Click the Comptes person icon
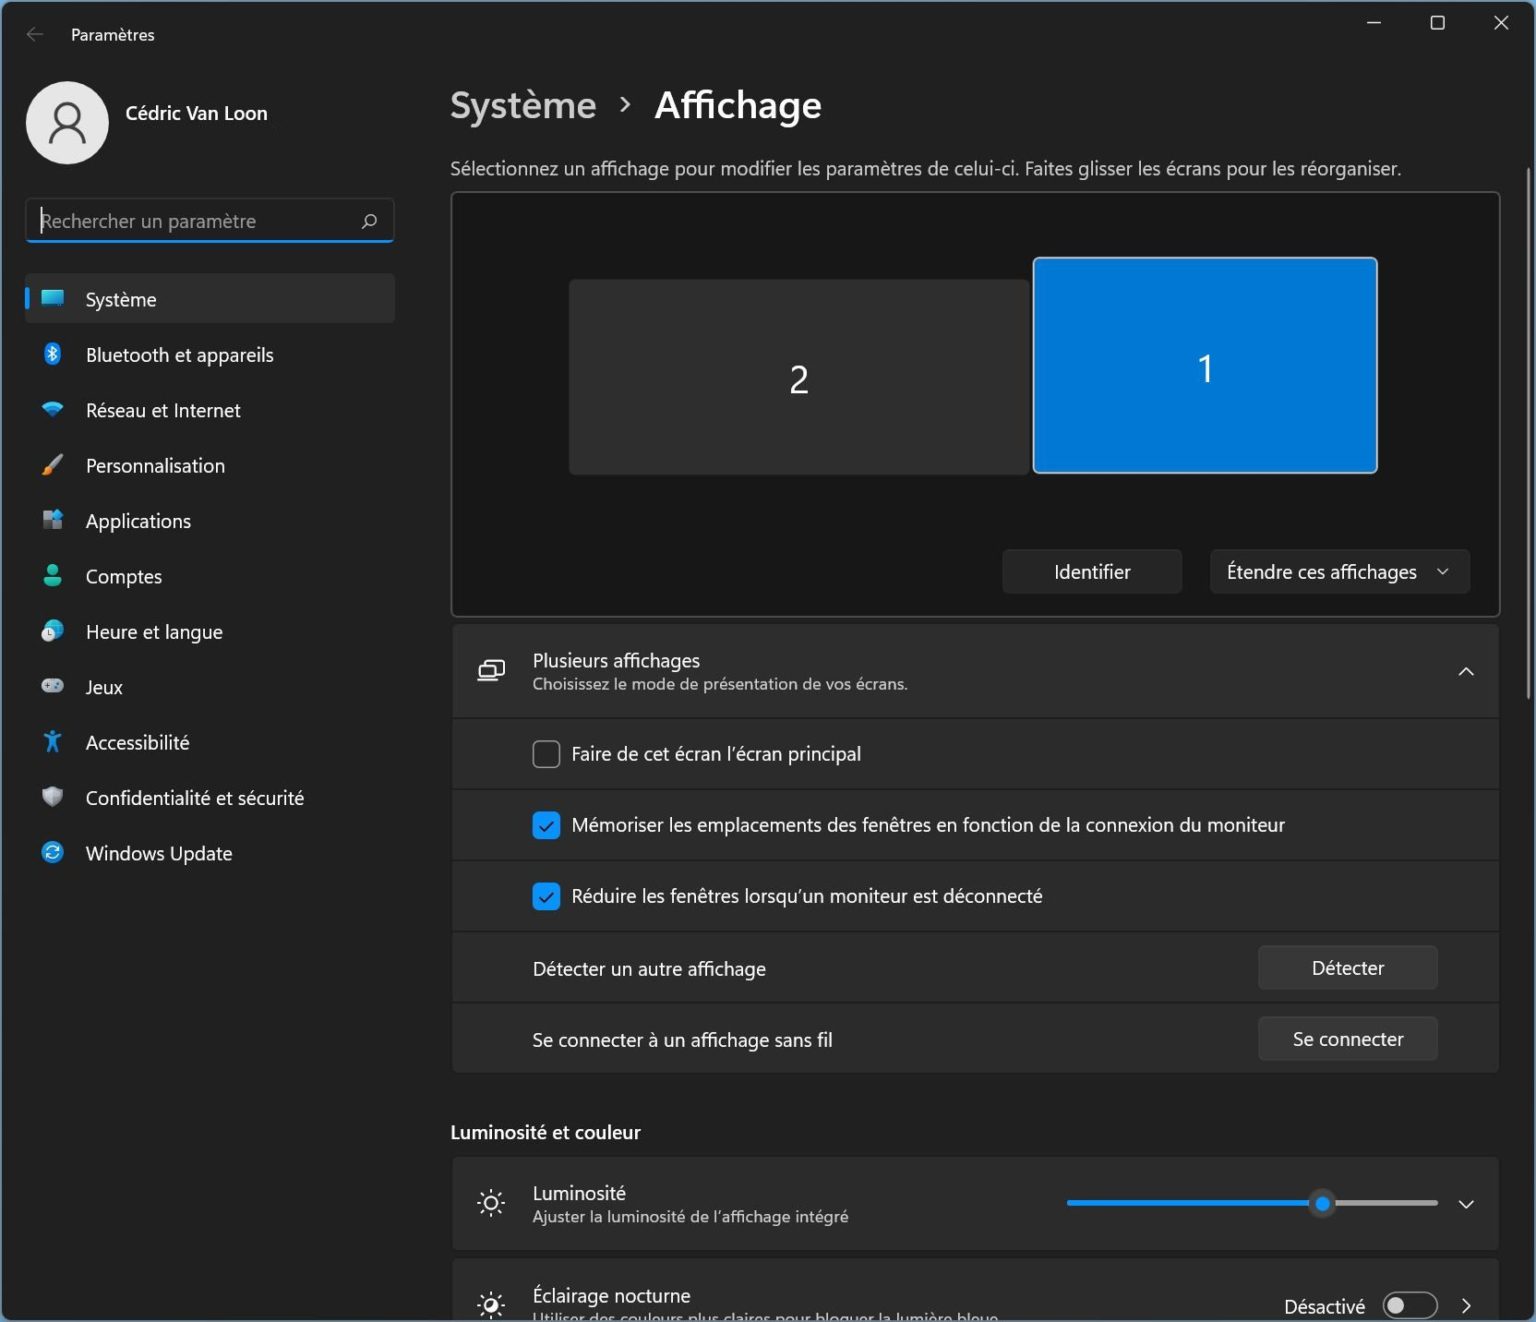Image resolution: width=1536 pixels, height=1322 pixels. (x=52, y=575)
